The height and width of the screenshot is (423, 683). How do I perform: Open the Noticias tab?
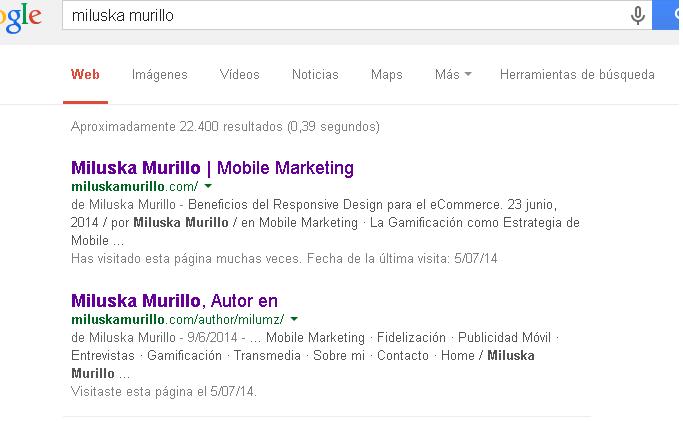(x=315, y=74)
